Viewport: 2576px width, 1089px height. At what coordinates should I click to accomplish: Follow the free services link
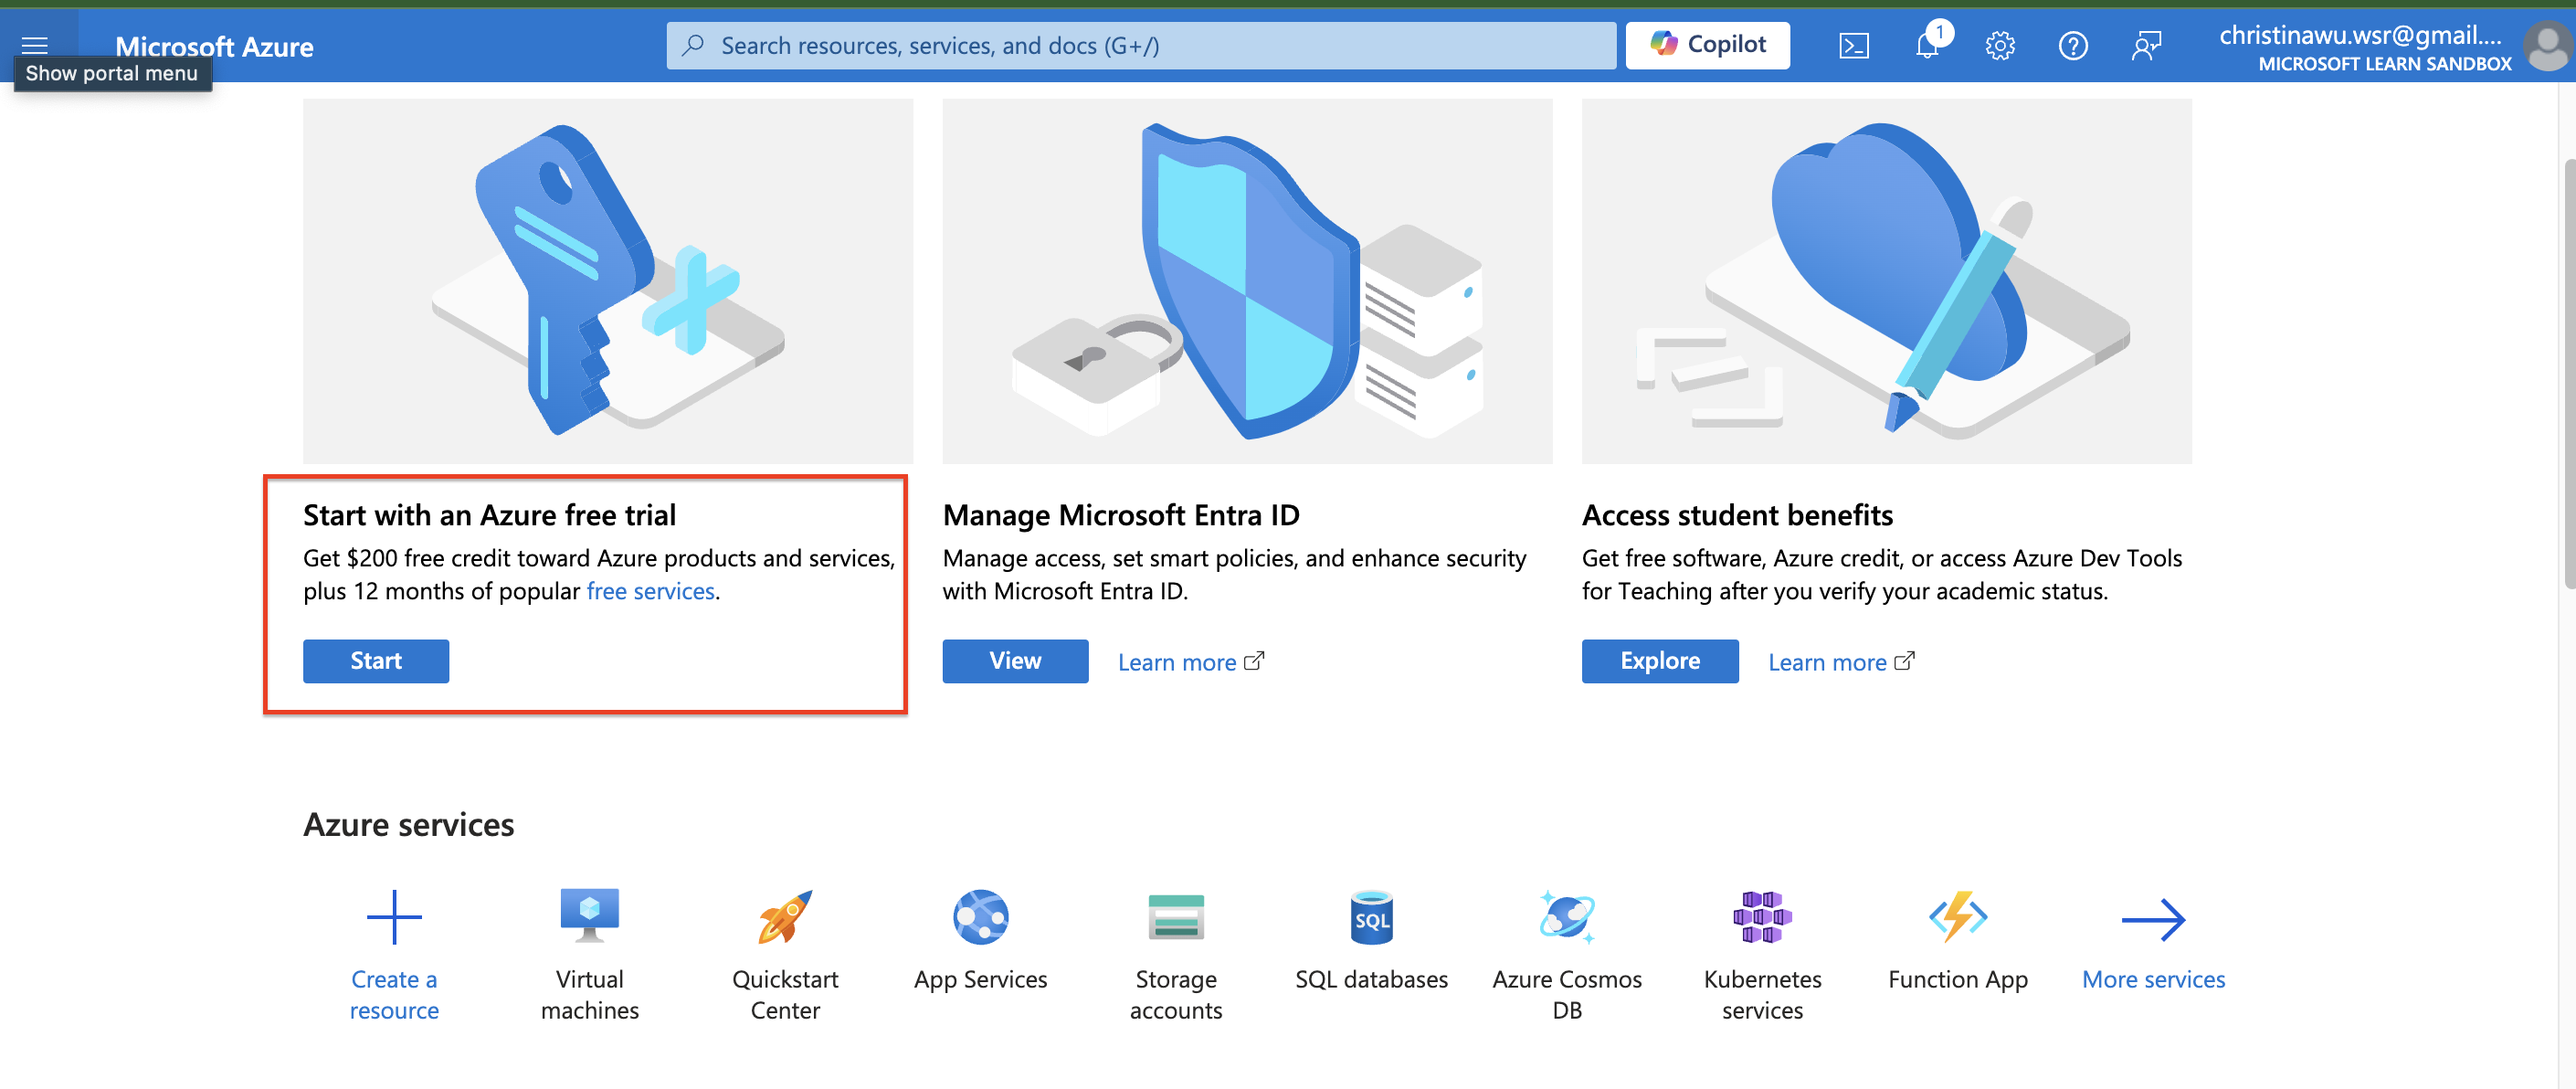click(650, 591)
